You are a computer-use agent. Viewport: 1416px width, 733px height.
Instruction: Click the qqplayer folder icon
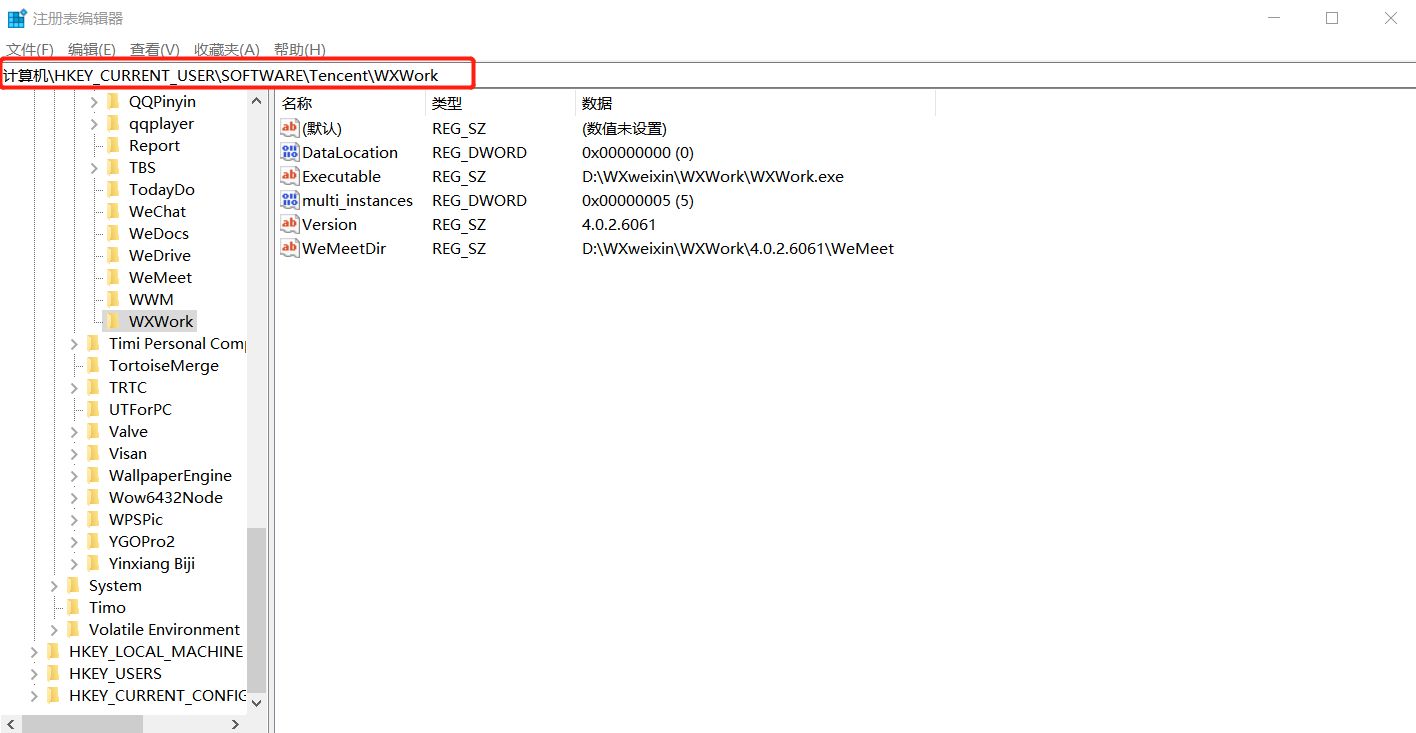[x=113, y=123]
